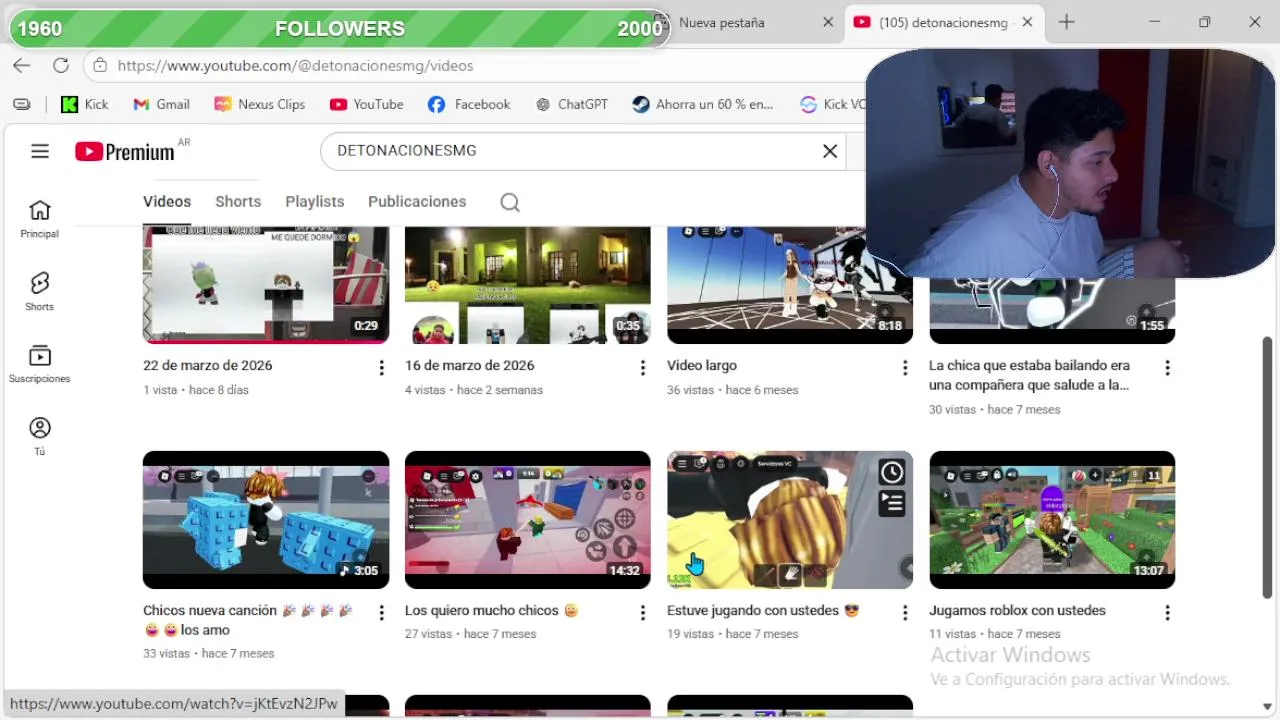Viewport: 1280px width, 720px height.
Task: Open options for 22 de marzo de 2026 video
Action: pos(381,368)
